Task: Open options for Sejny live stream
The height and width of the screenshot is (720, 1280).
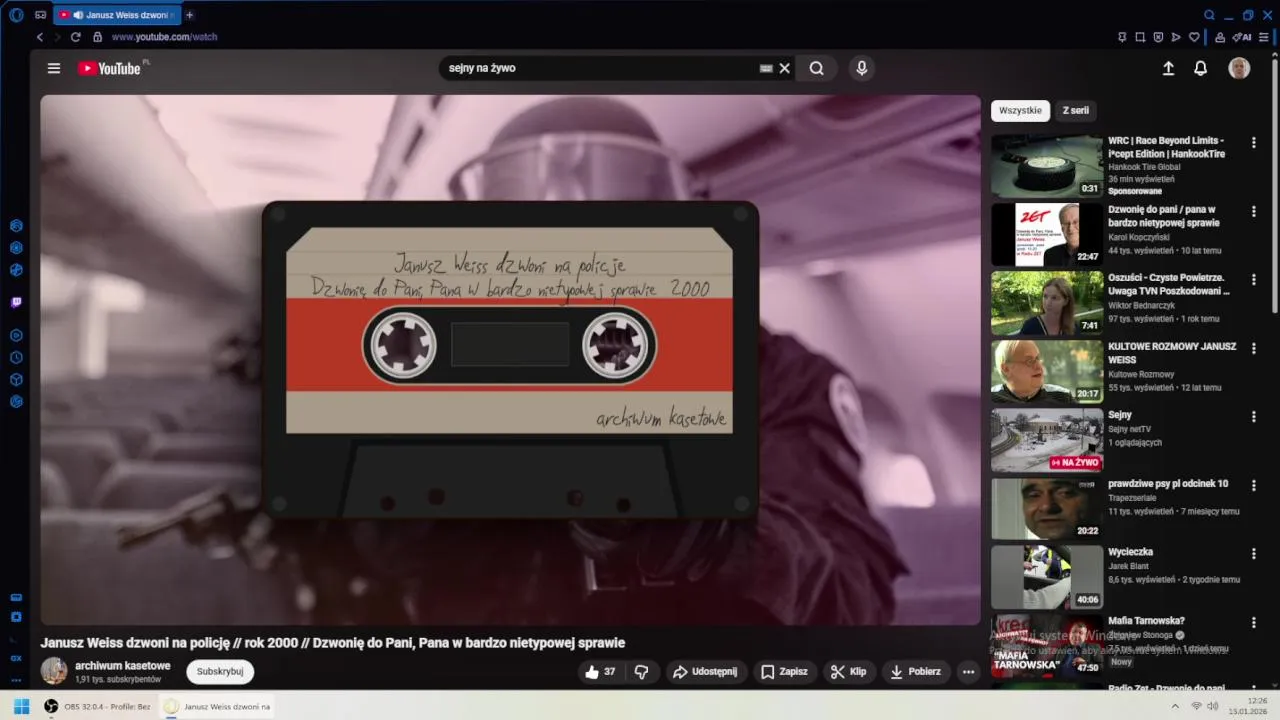Action: click(1254, 416)
